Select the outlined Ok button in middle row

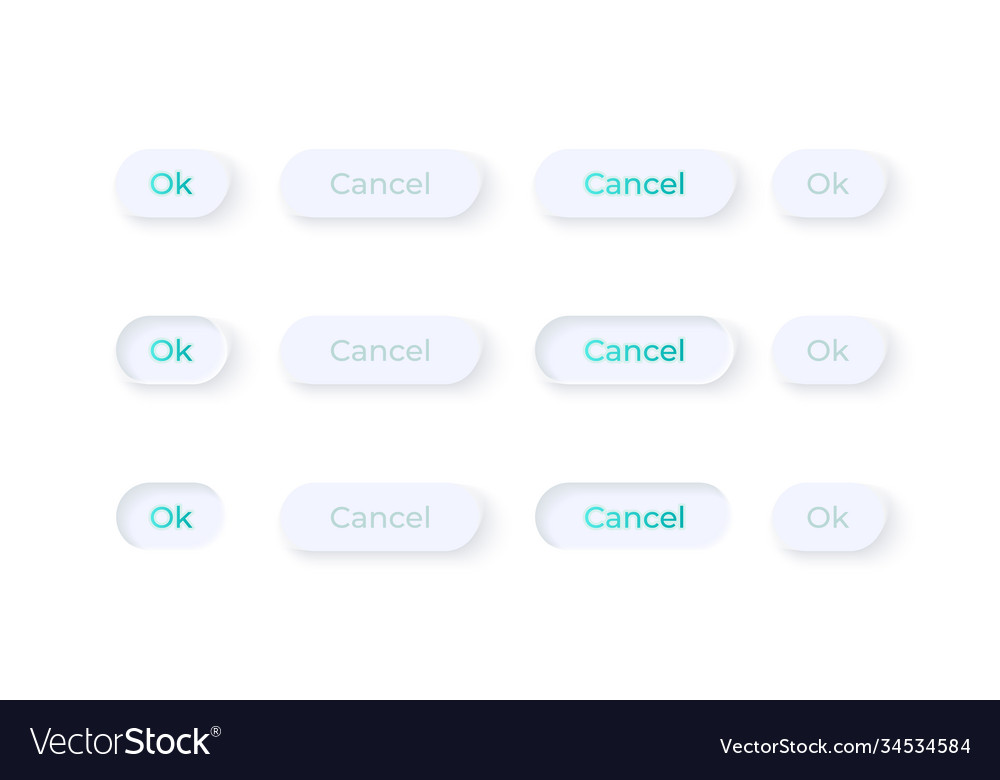pyautogui.click(x=172, y=350)
